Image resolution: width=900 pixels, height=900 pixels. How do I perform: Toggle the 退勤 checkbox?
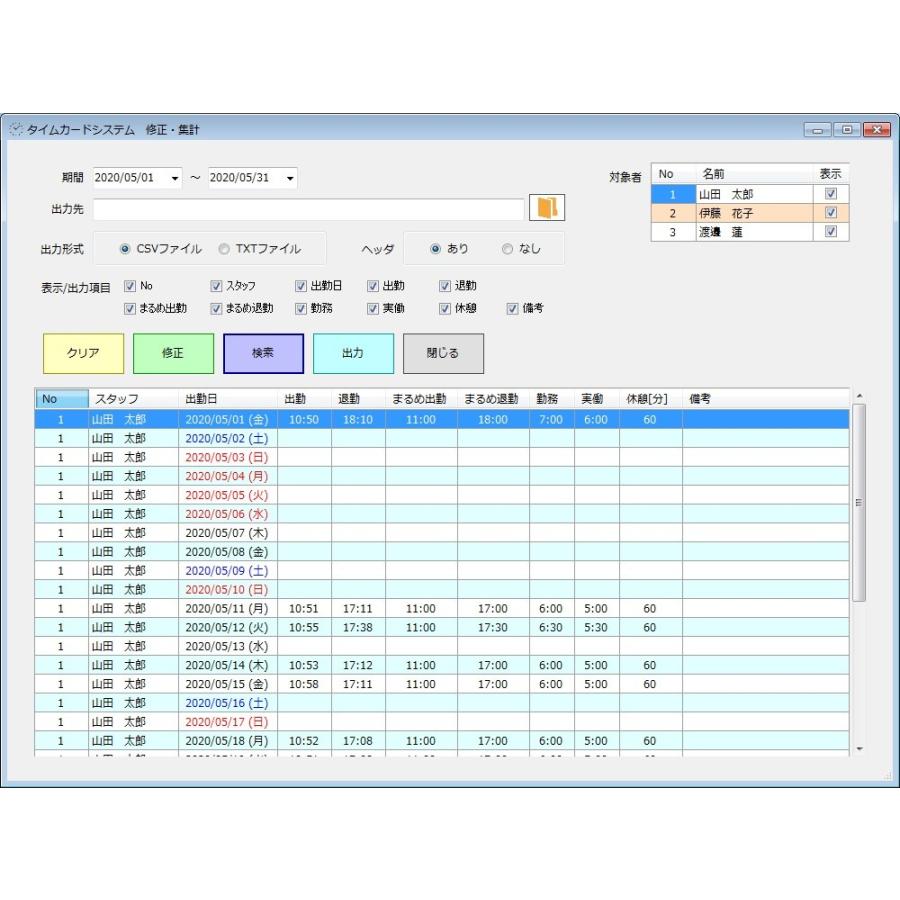pyautogui.click(x=445, y=286)
